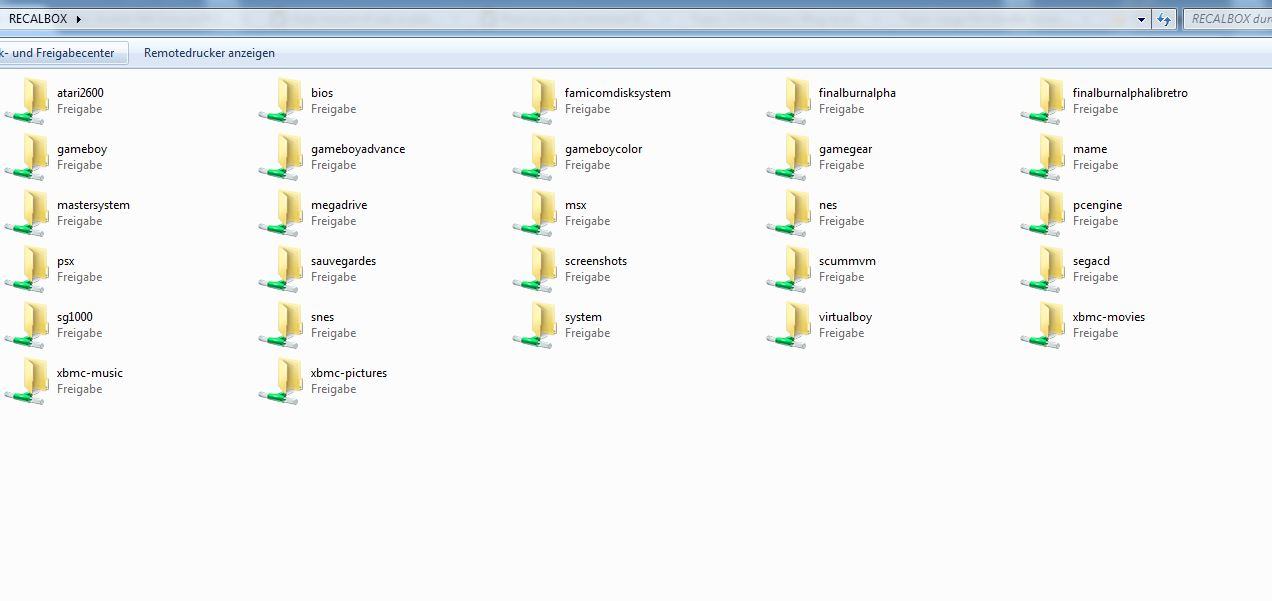This screenshot has width=1272, height=601.
Task: Select the famicomdisksystem folder icon
Action: click(535, 101)
